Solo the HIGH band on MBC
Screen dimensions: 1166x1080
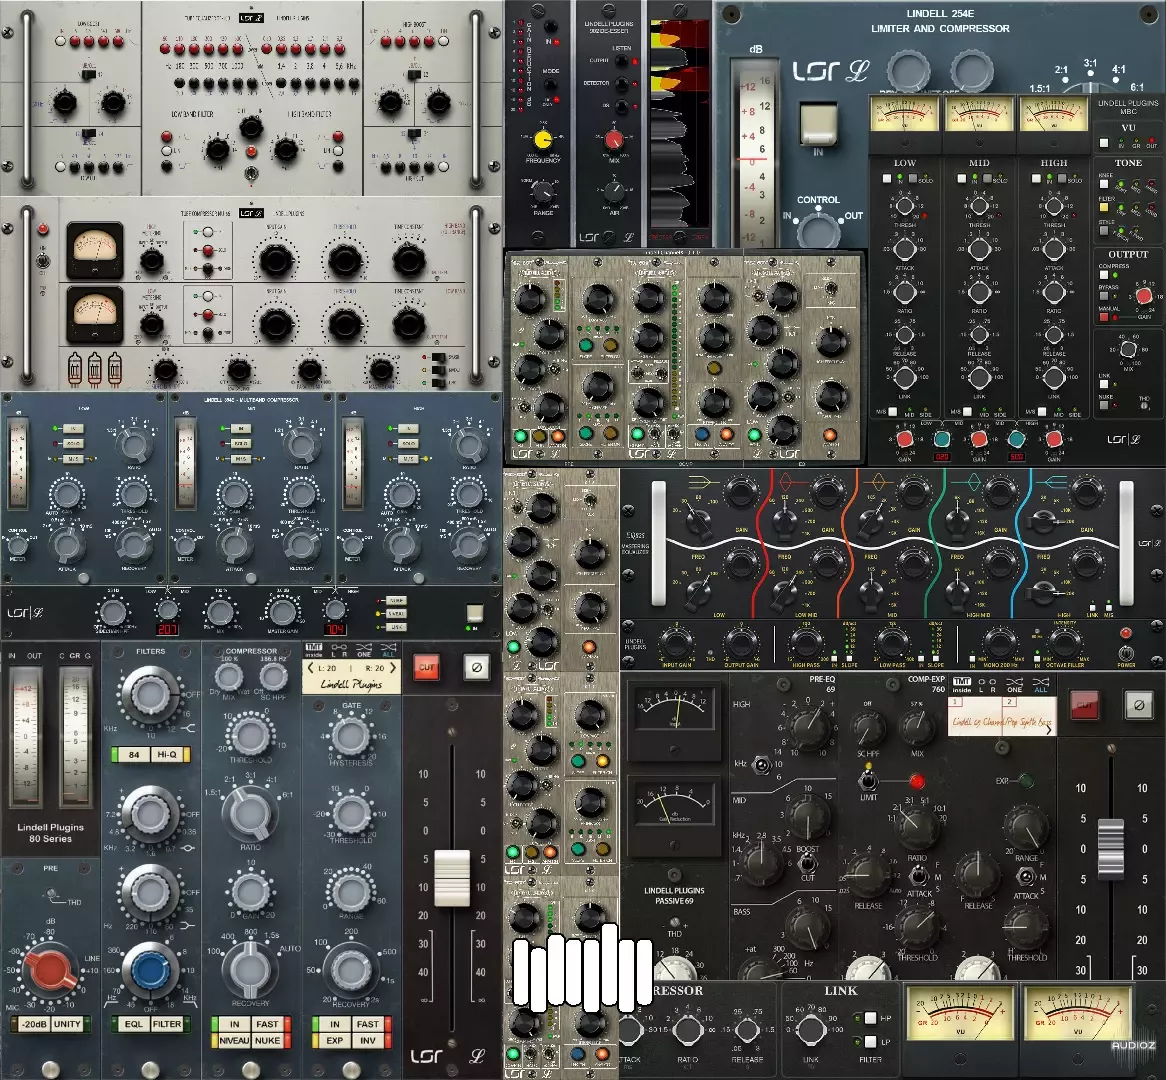click(x=1062, y=179)
